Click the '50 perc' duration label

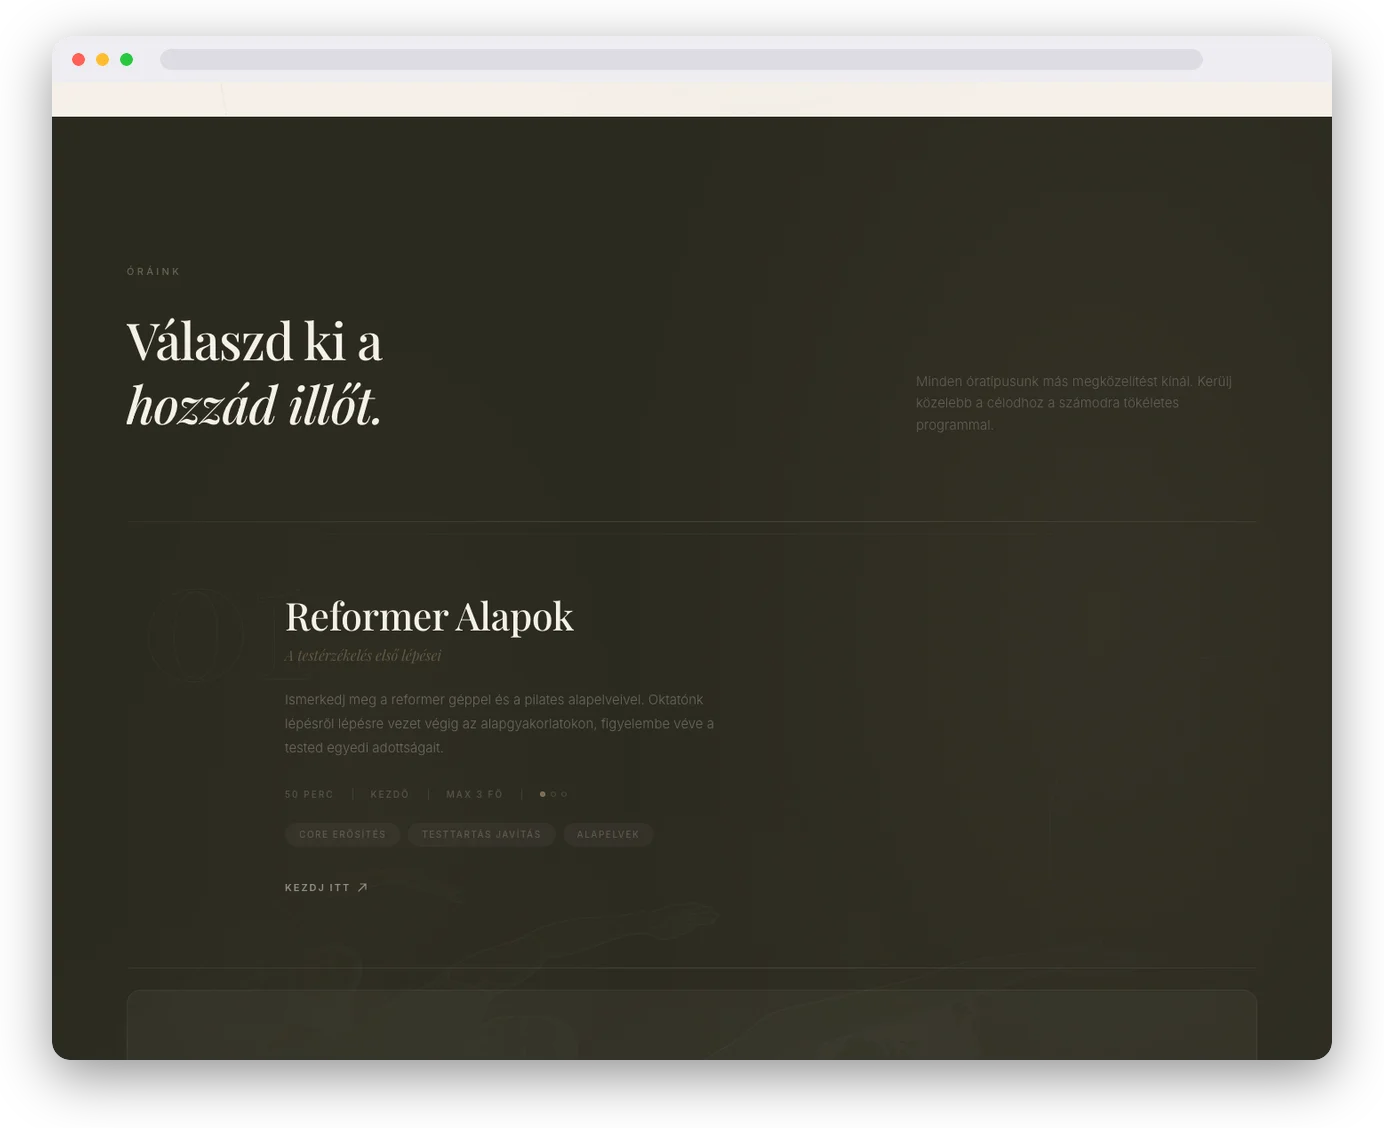coord(309,794)
